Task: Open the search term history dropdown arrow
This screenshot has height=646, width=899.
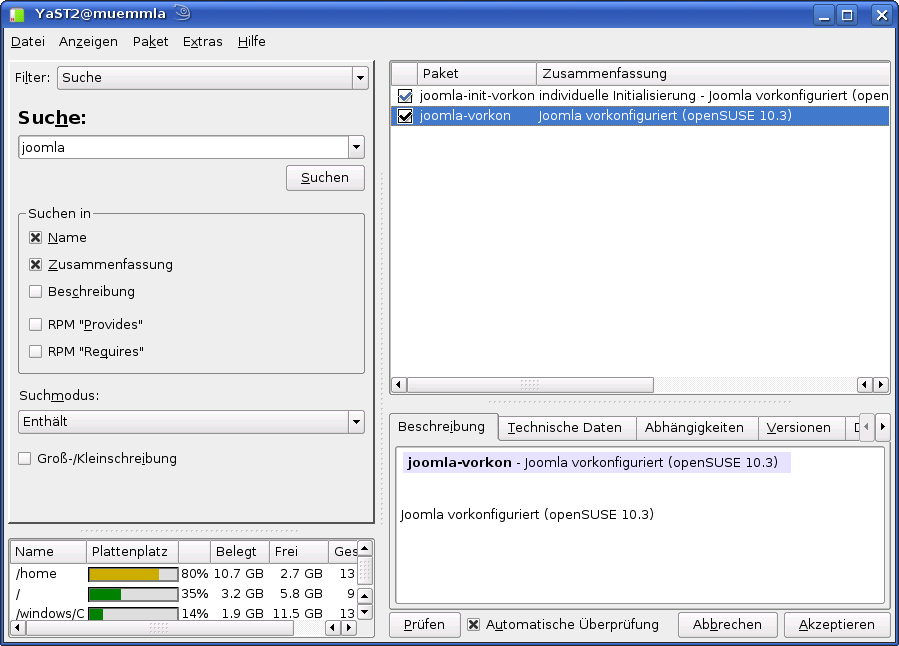Action: pos(356,147)
